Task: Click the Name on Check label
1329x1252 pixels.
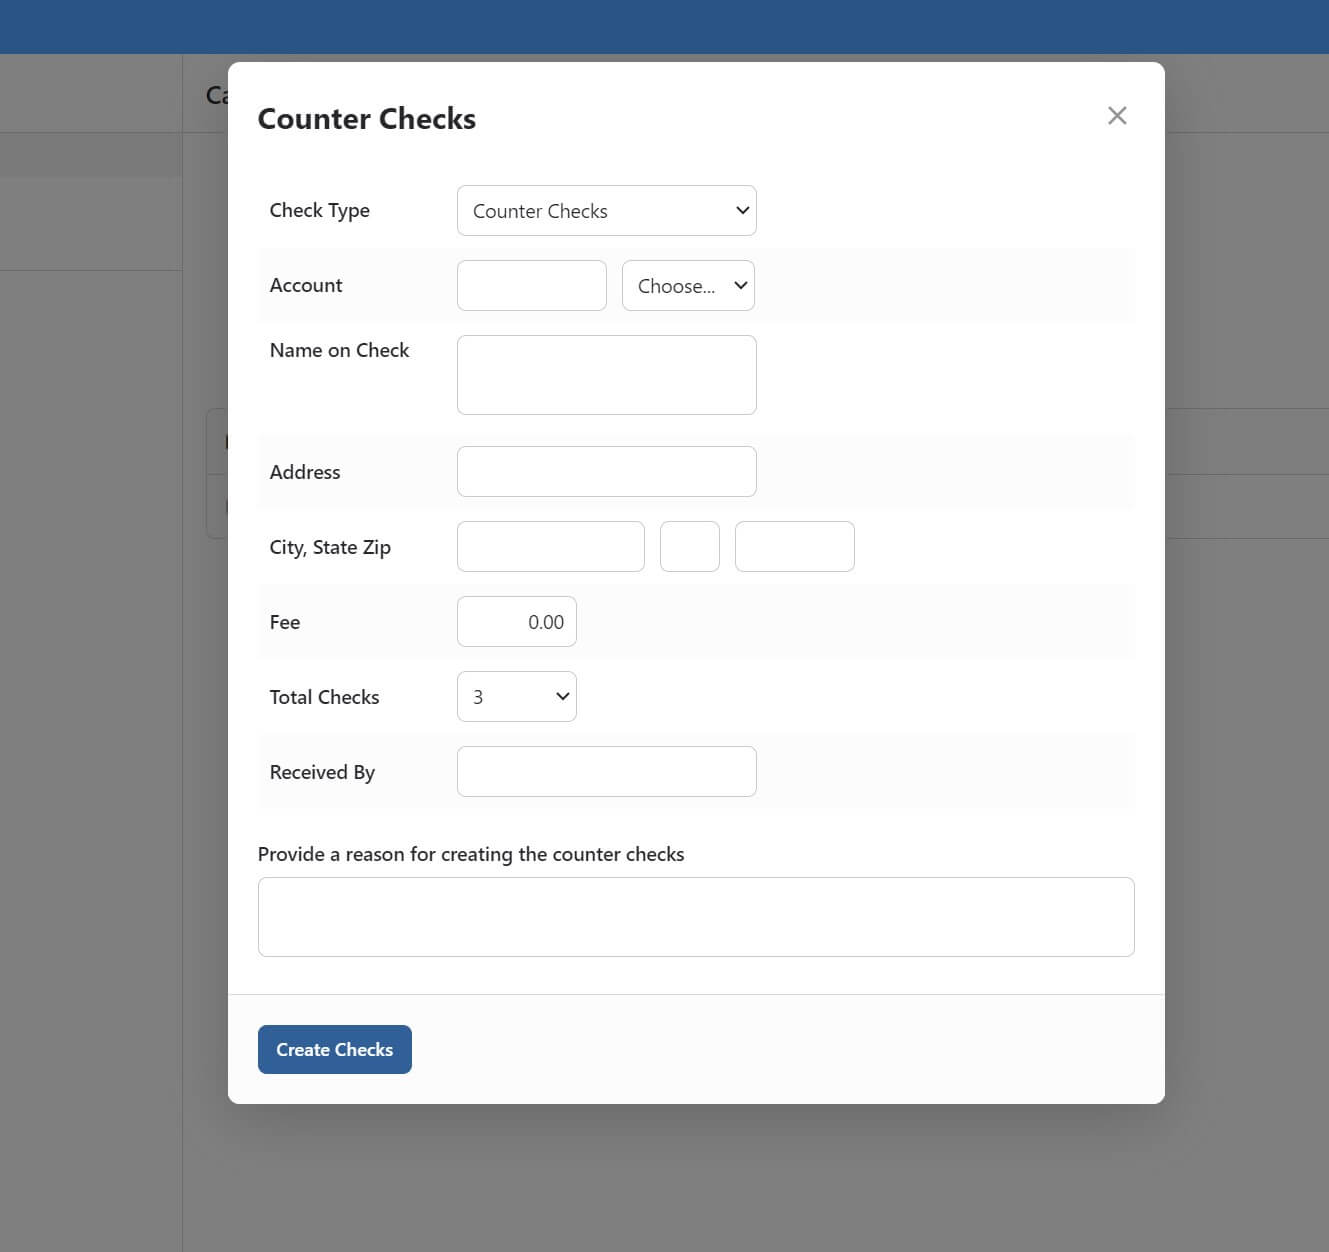Action: 339,351
